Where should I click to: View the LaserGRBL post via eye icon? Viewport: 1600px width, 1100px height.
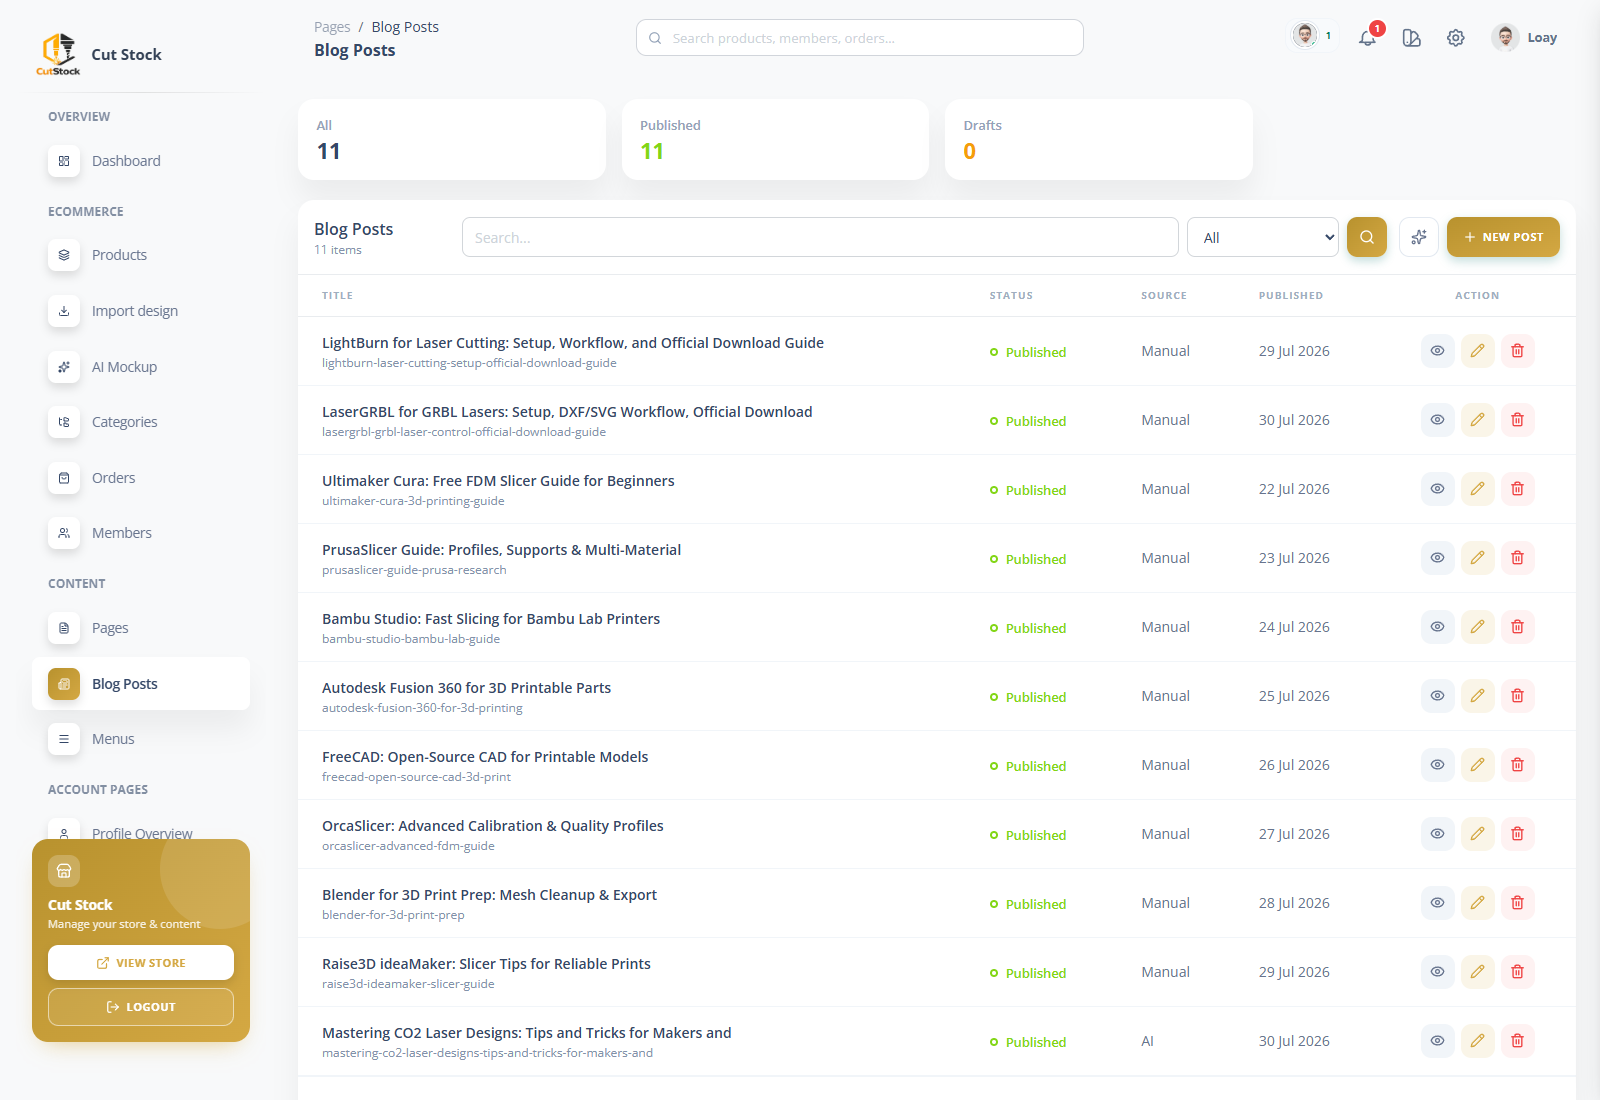point(1438,420)
